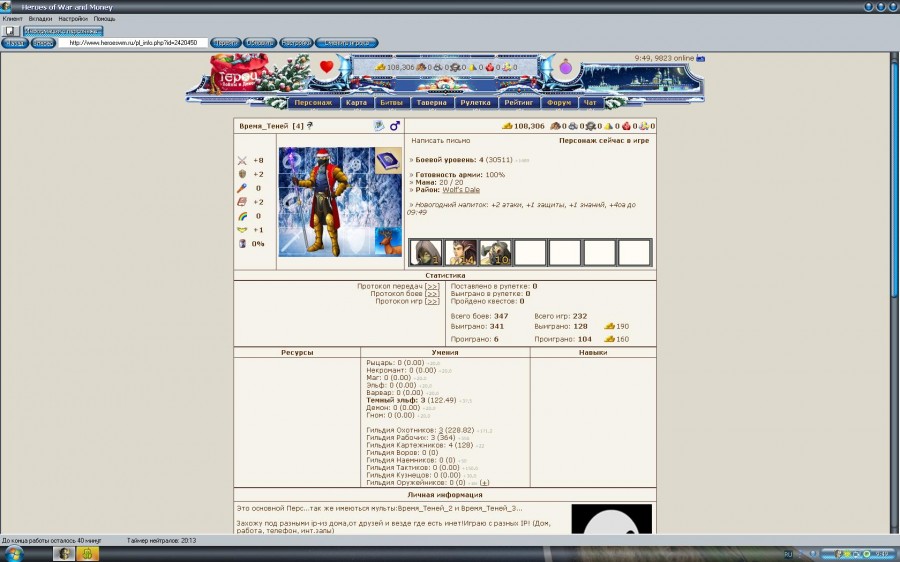Open the Рулетка menu tab
This screenshot has height=562, width=900.
475,103
